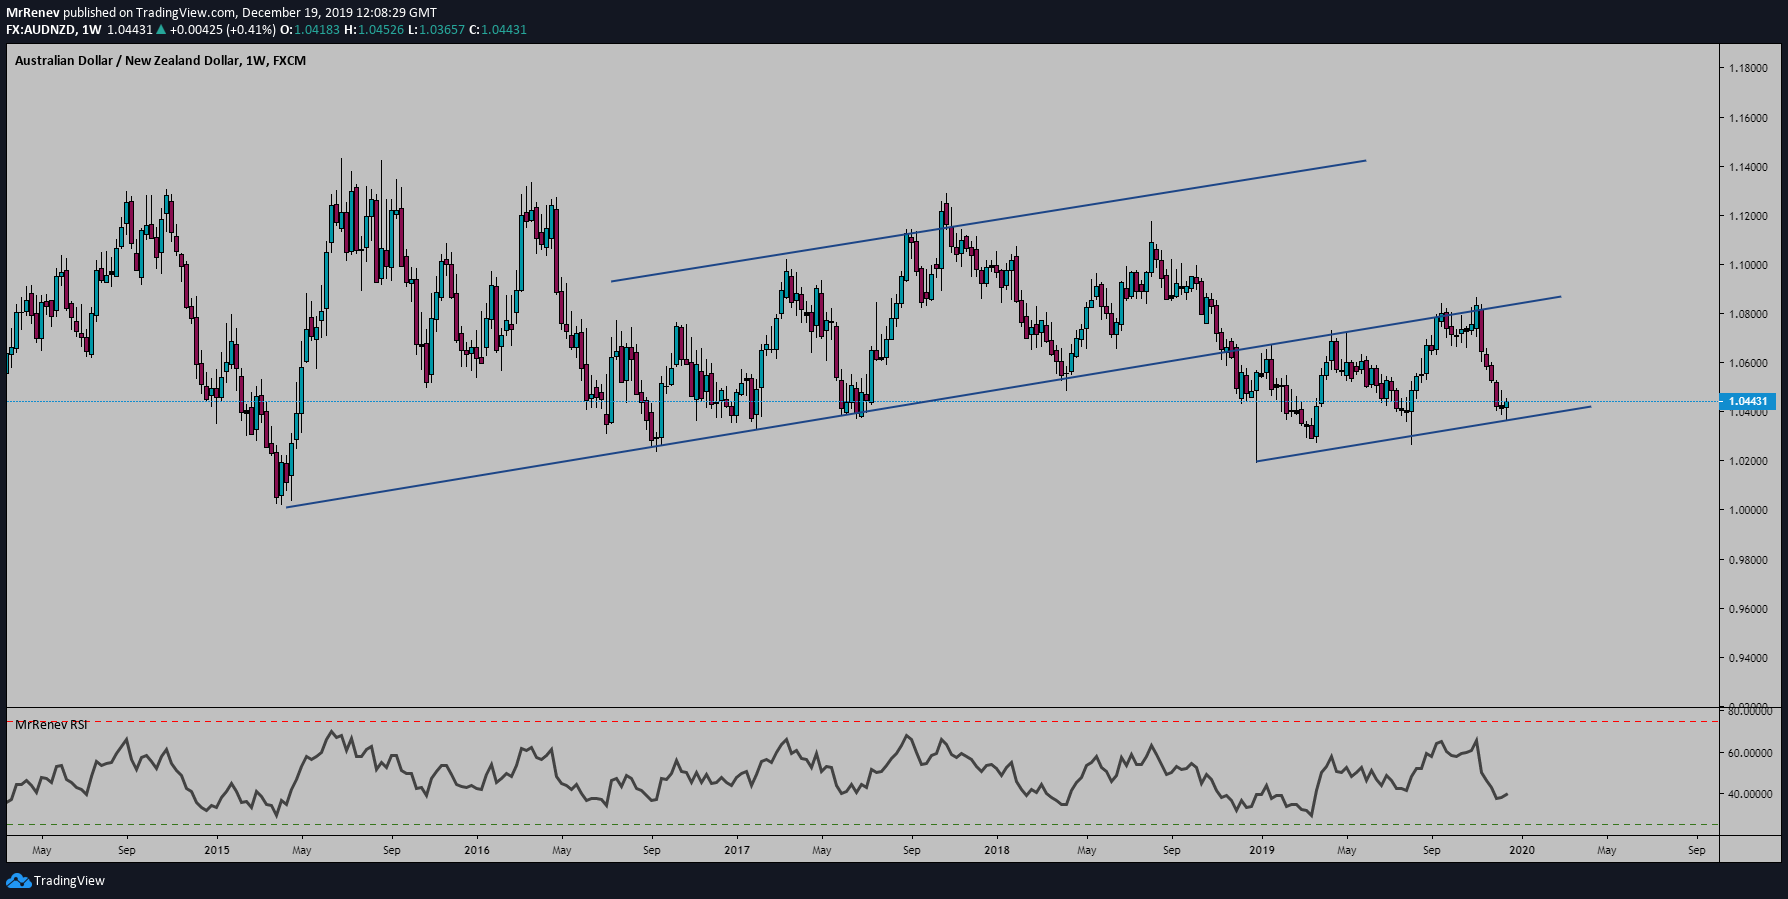This screenshot has height=899, width=1788.
Task: Click the 2017 year label on time axis
Action: pyautogui.click(x=737, y=850)
